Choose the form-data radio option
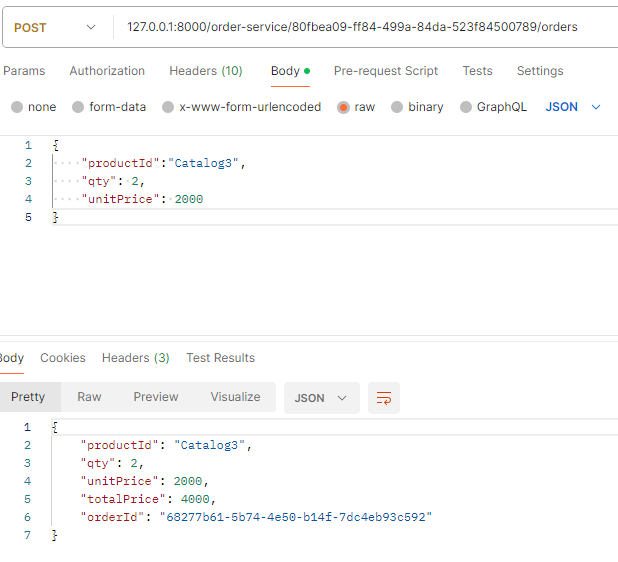Screen dimensions: 618x562 (78, 107)
